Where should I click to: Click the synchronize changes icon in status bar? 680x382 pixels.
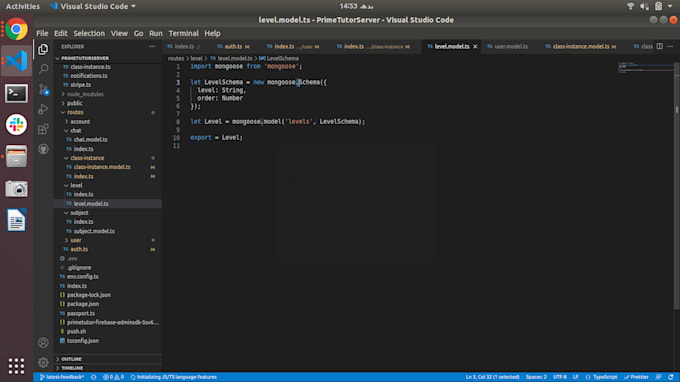pos(94,377)
